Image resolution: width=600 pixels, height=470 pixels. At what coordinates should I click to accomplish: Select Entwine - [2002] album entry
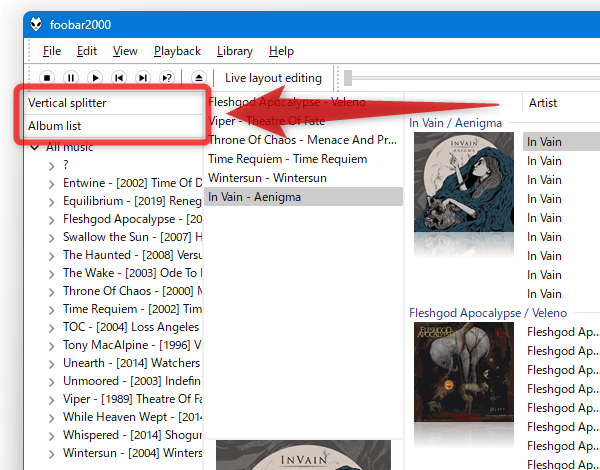[132, 183]
